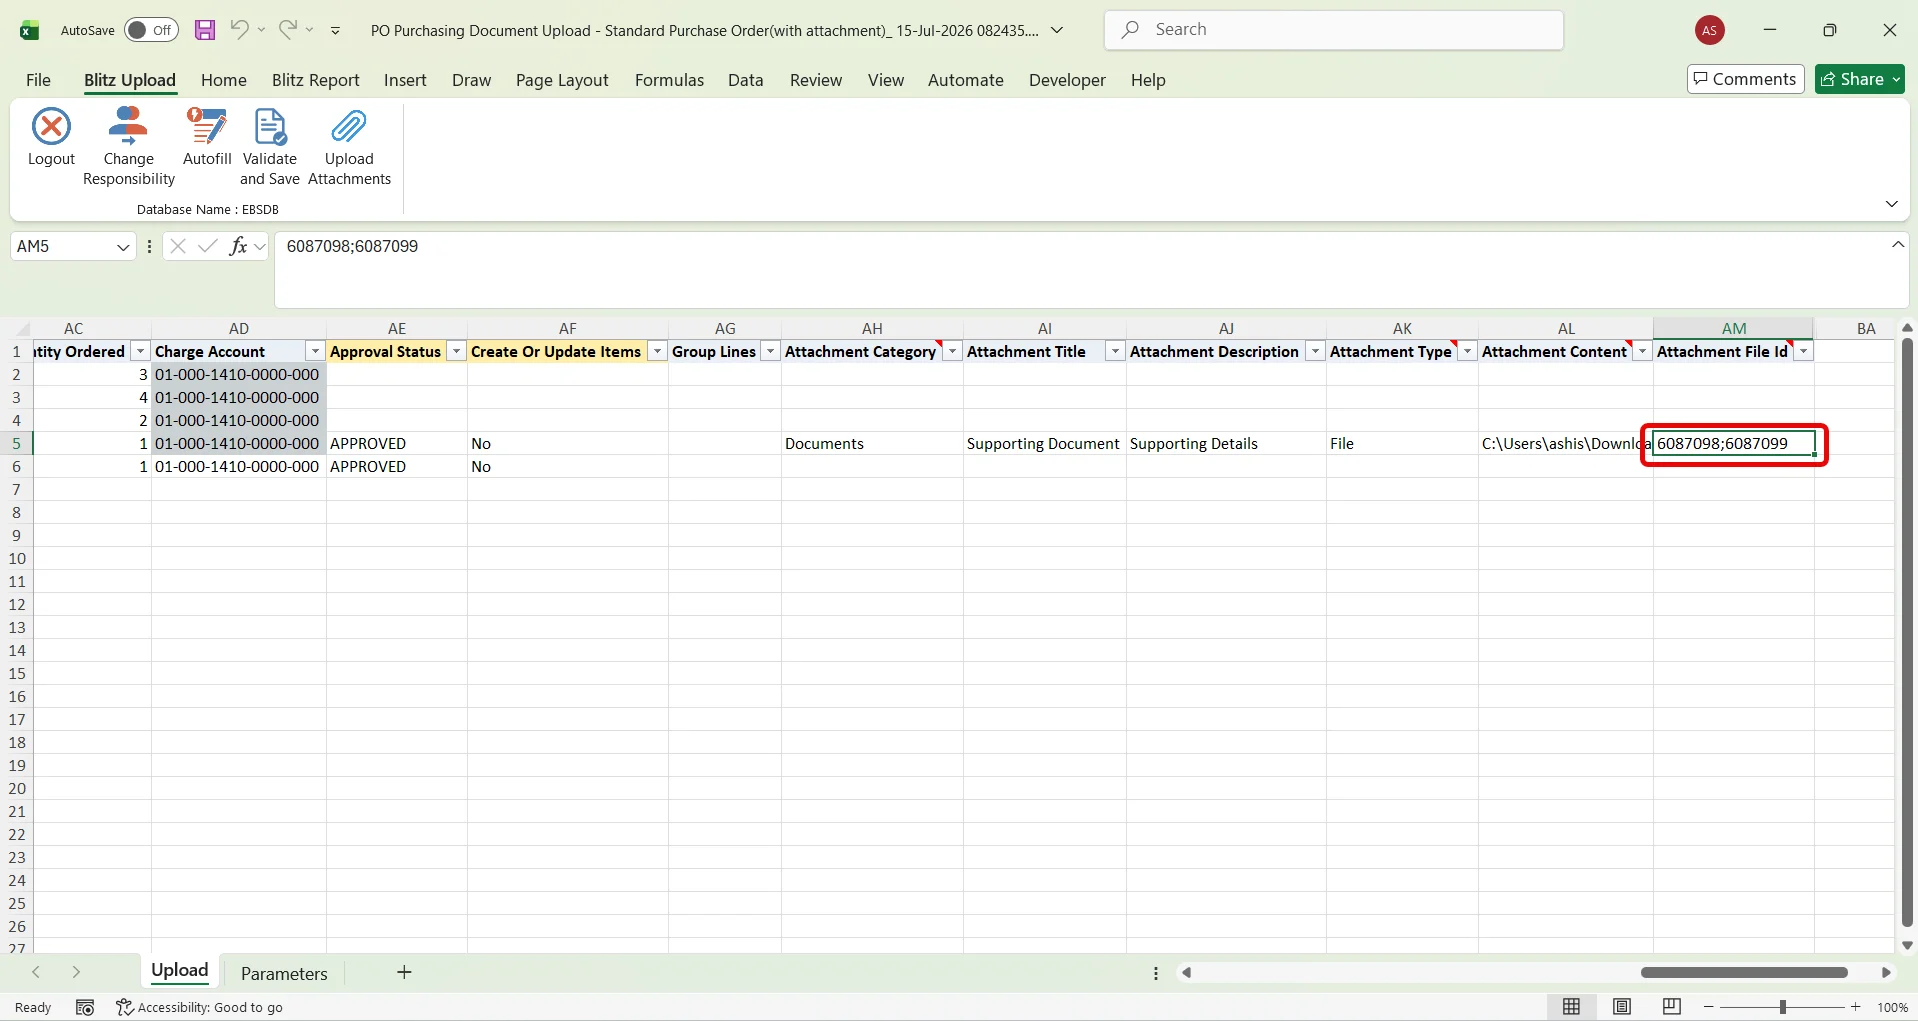Open the File menu
Screen dimensions: 1918x1021
[x=38, y=80]
